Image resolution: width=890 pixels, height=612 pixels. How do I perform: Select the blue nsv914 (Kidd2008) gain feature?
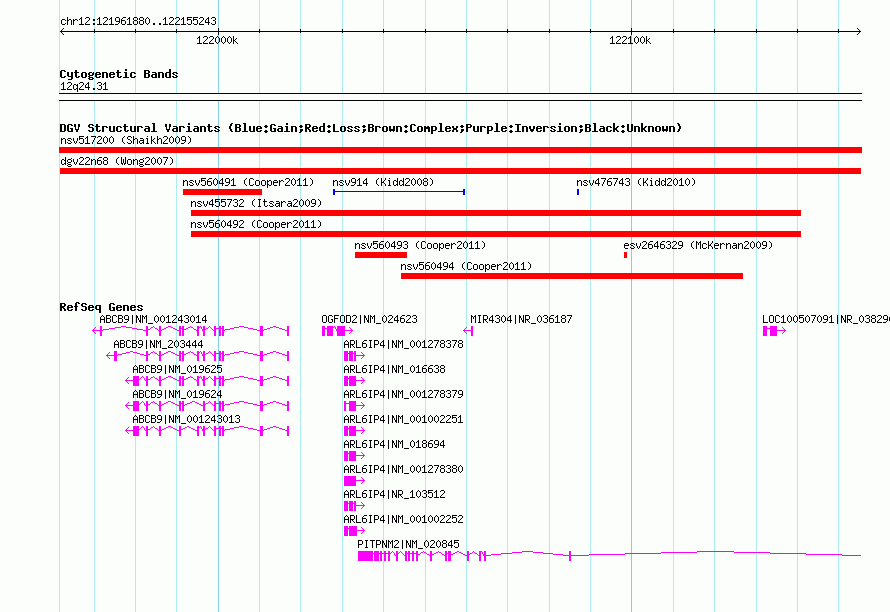(399, 192)
